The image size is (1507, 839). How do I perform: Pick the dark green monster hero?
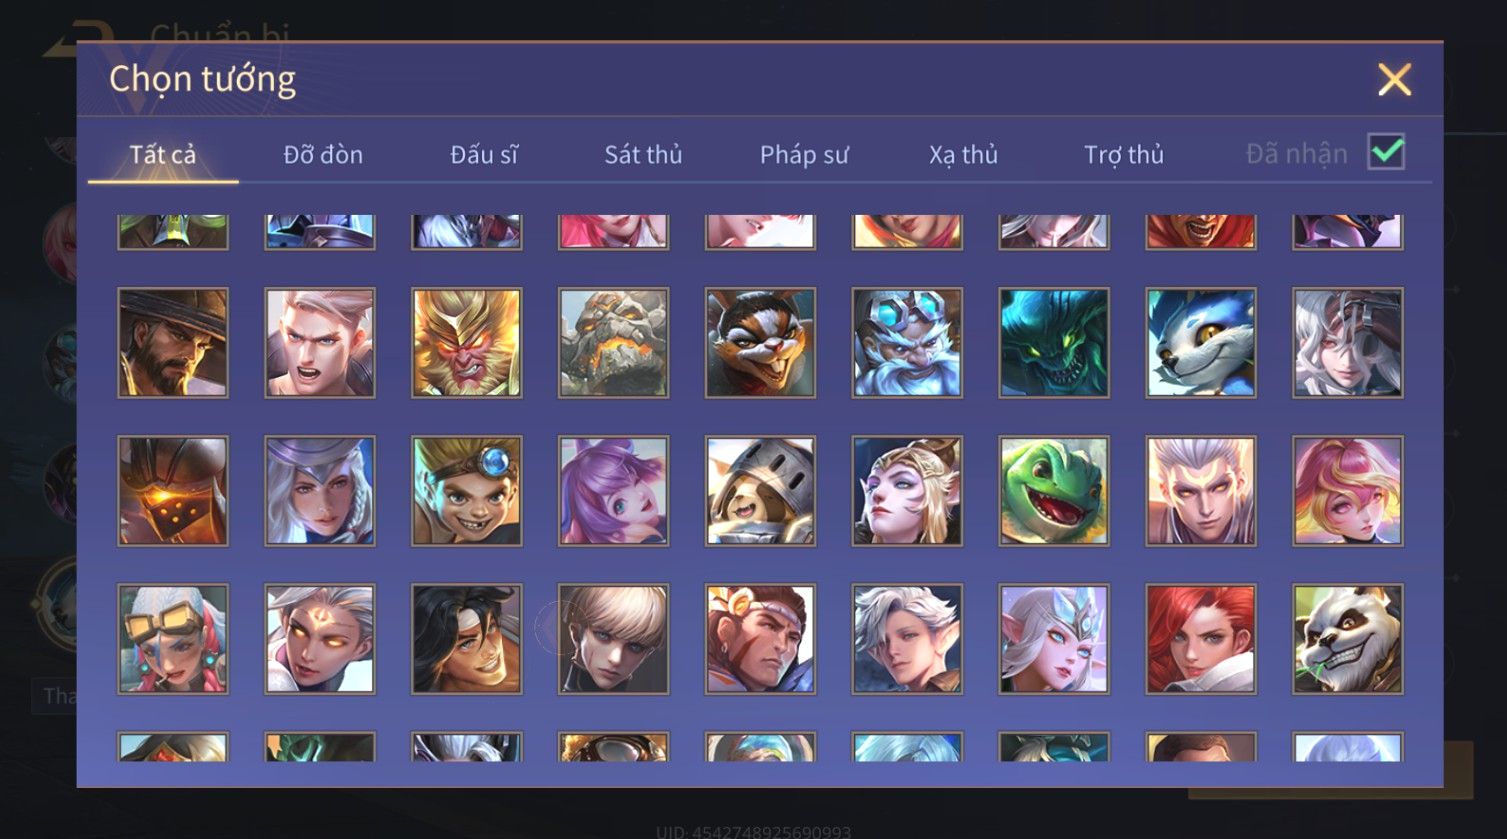[x=1054, y=343]
